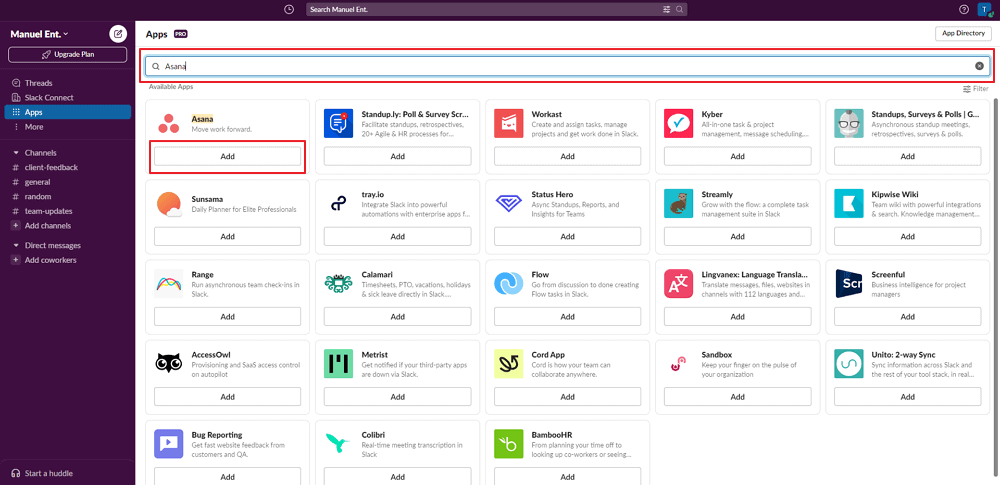Screen dimensions: 1000x485
Task: Open the help question mark icon
Action: tap(964, 10)
